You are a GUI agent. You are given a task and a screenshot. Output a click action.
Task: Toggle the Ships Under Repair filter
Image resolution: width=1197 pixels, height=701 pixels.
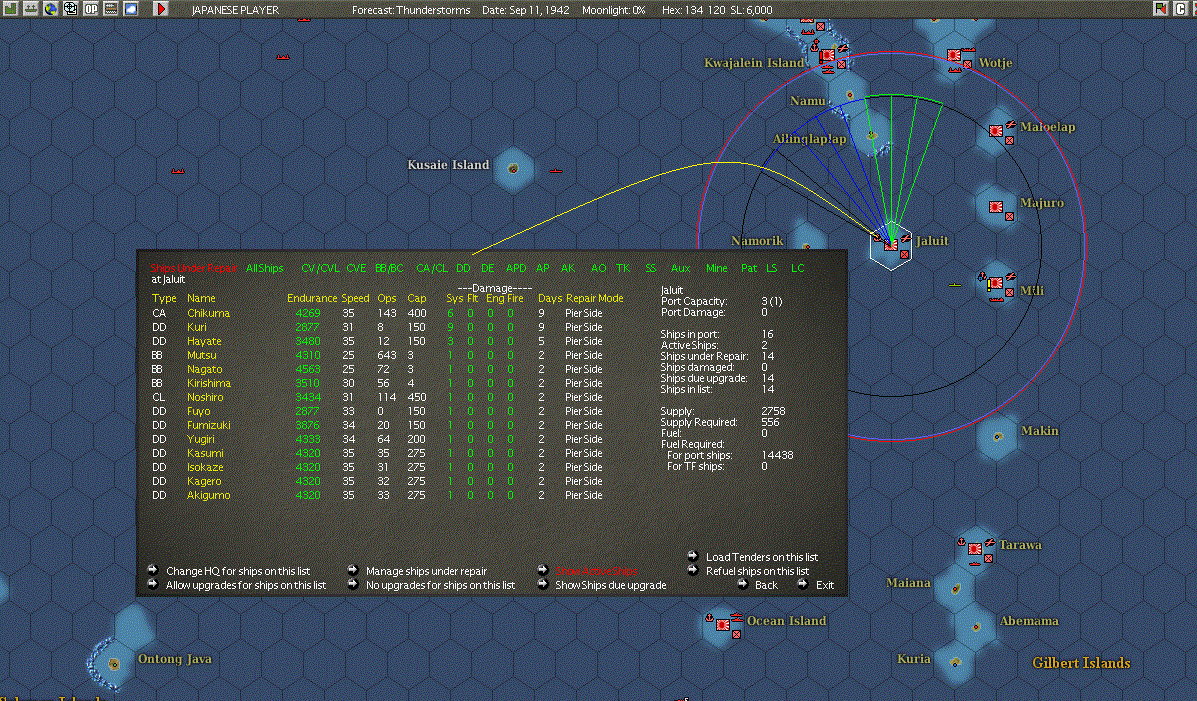pyautogui.click(x=193, y=268)
